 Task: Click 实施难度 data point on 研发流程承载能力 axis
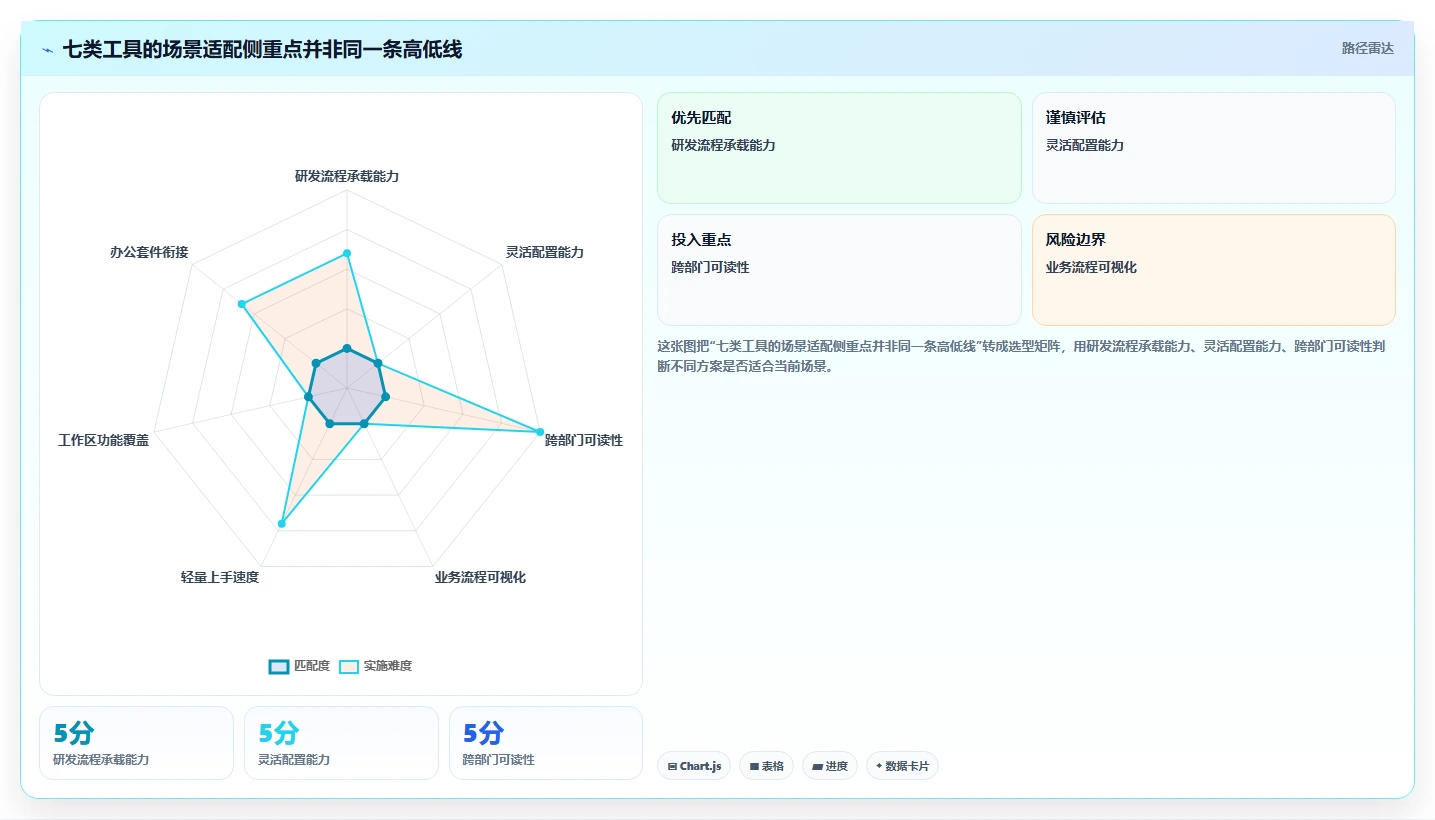point(347,254)
